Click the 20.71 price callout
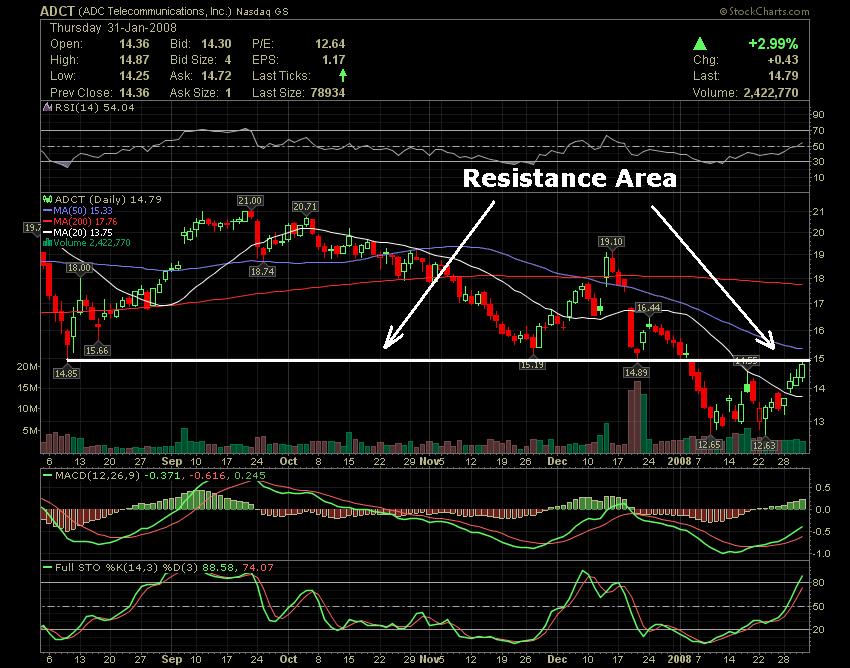This screenshot has height=668, width=850. (305, 207)
